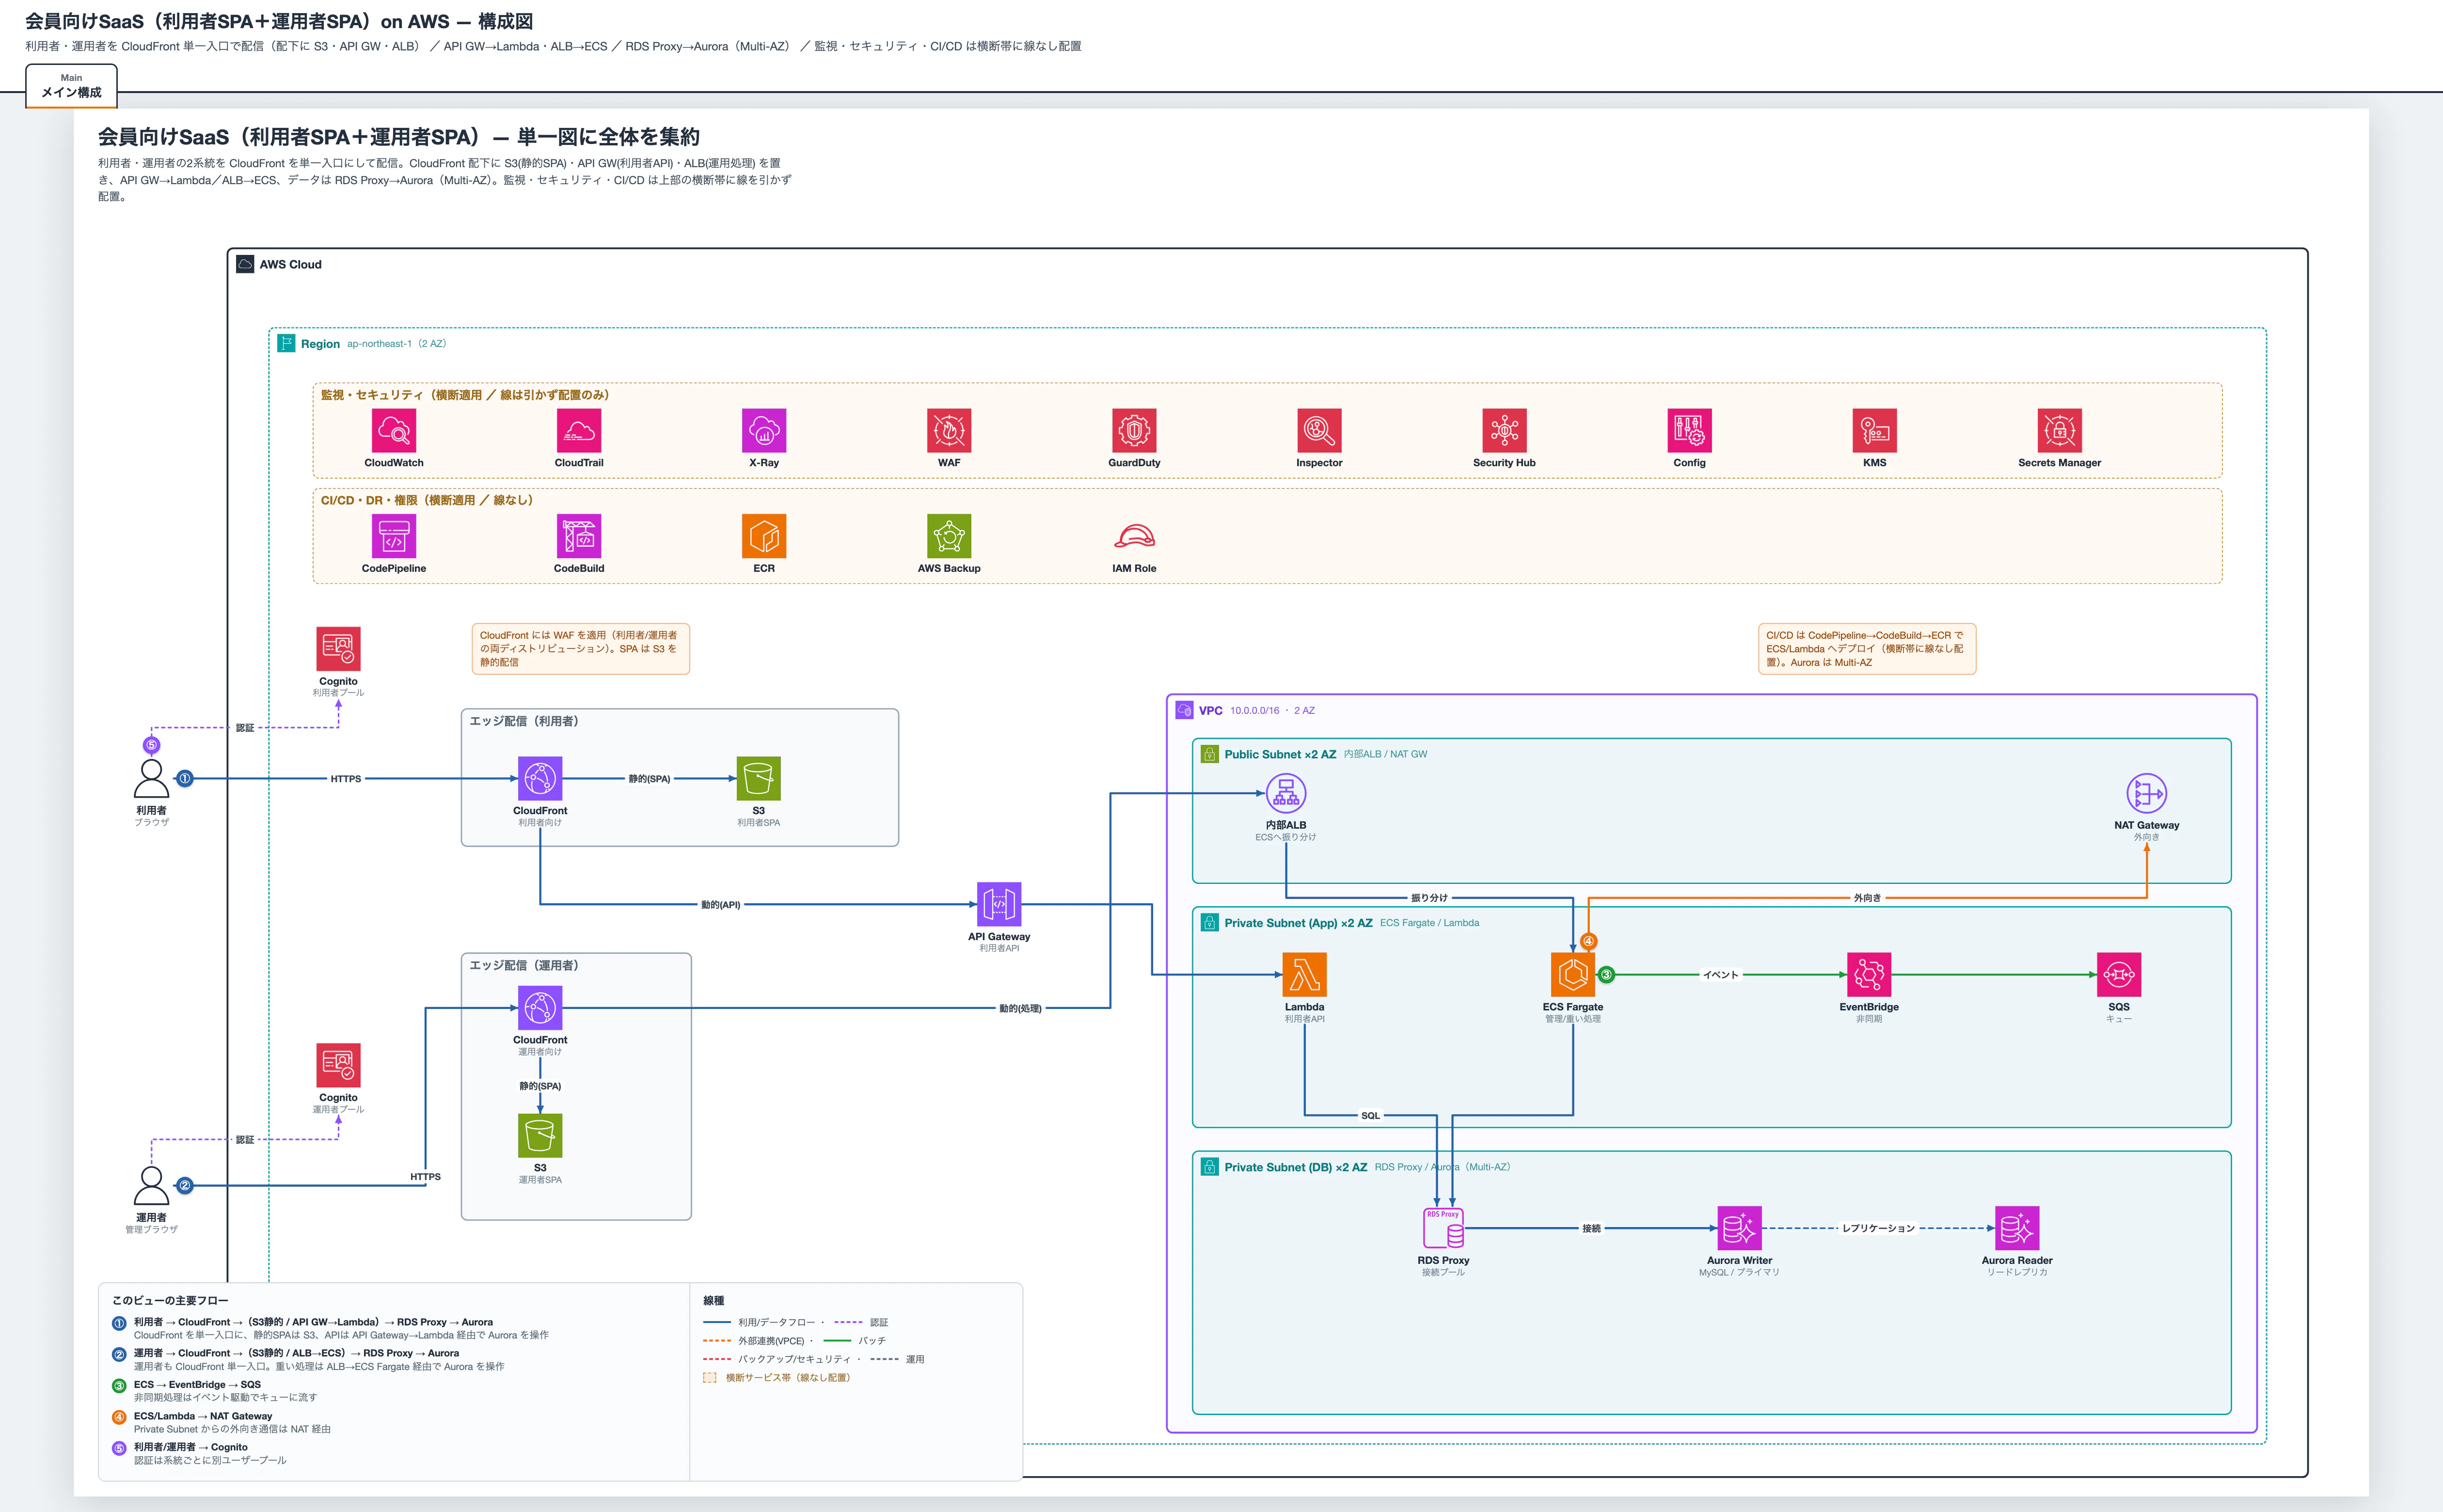The height and width of the screenshot is (1512, 2443).
Task: Click the 内部ALB load balancer icon
Action: 1286,793
